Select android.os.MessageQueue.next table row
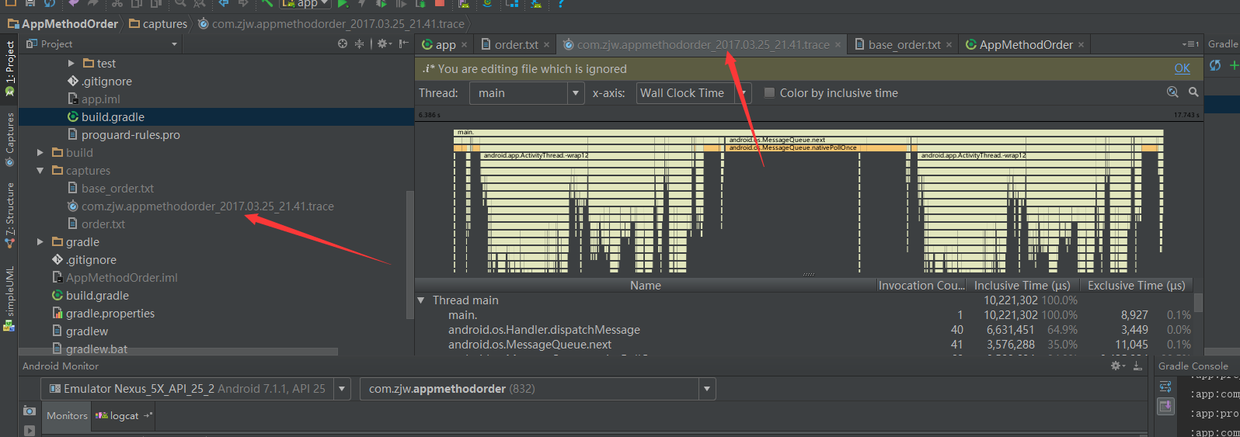The height and width of the screenshot is (437, 1240). pyautogui.click(x=804, y=344)
